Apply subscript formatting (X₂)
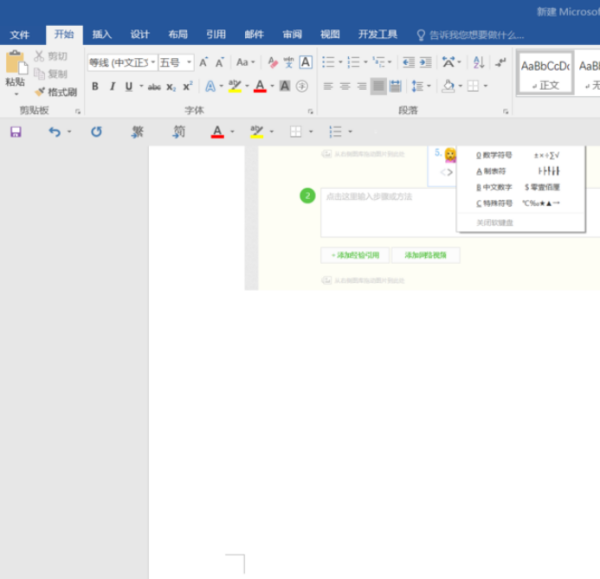 click(x=171, y=87)
